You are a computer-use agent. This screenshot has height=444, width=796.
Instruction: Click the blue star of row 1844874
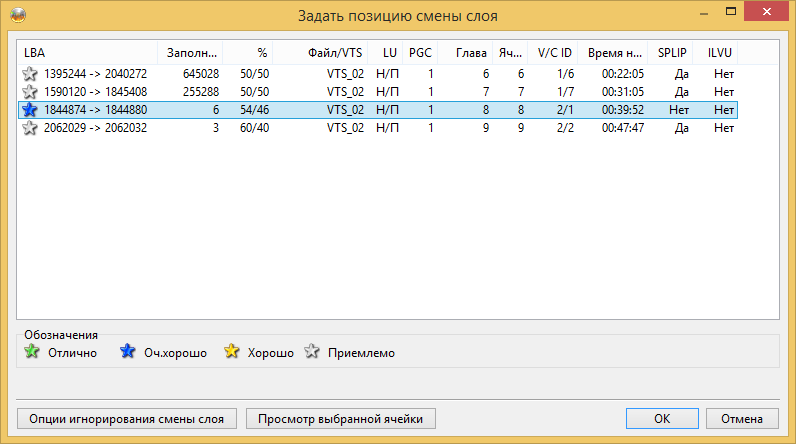(30, 110)
